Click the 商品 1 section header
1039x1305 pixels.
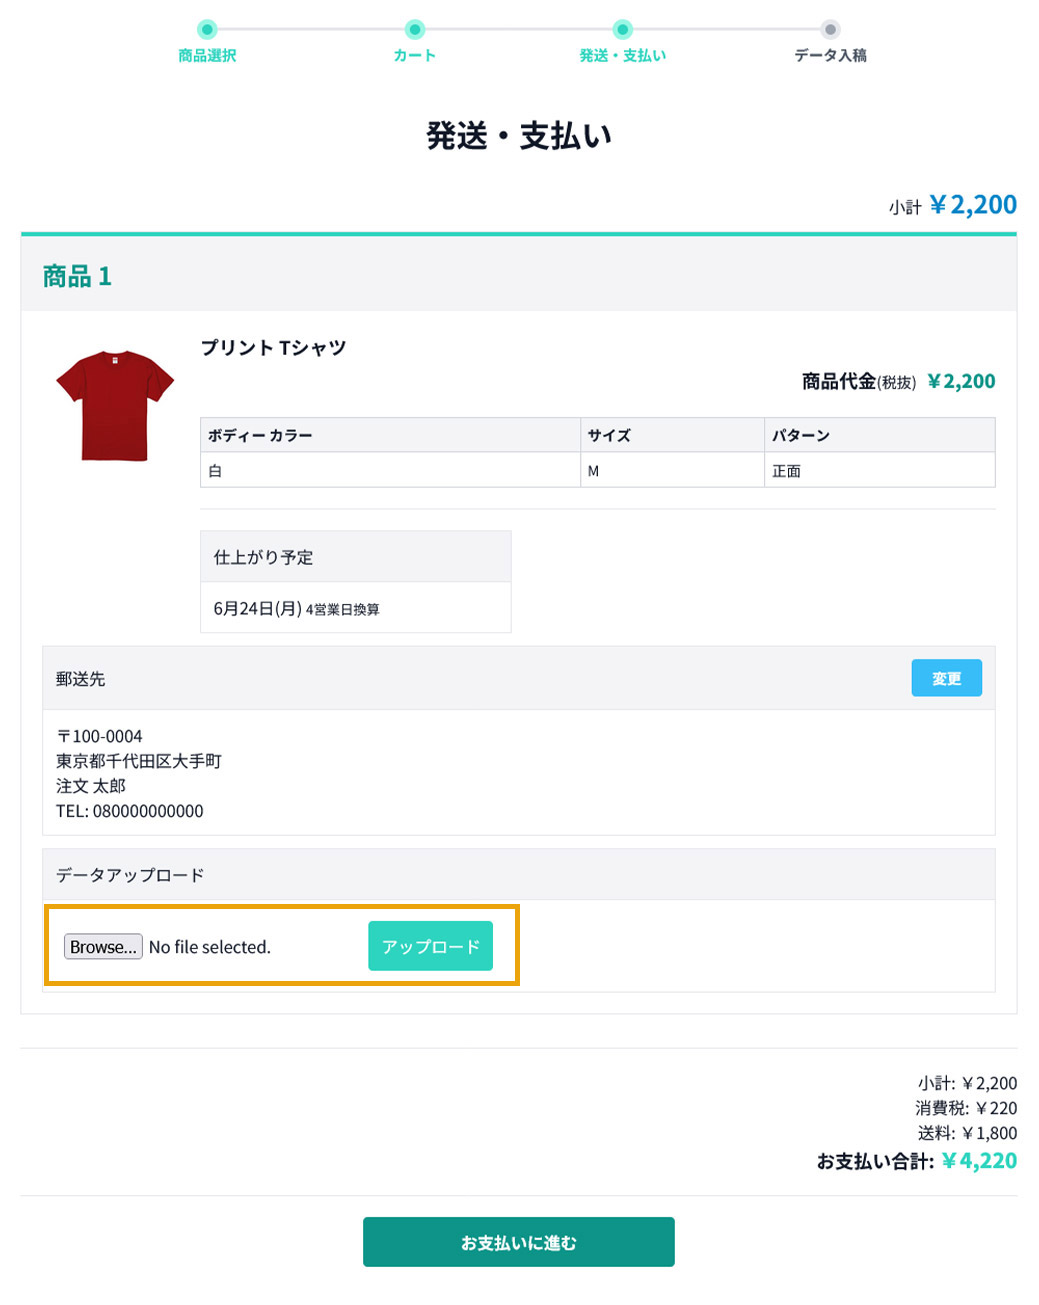pyautogui.click(x=77, y=276)
